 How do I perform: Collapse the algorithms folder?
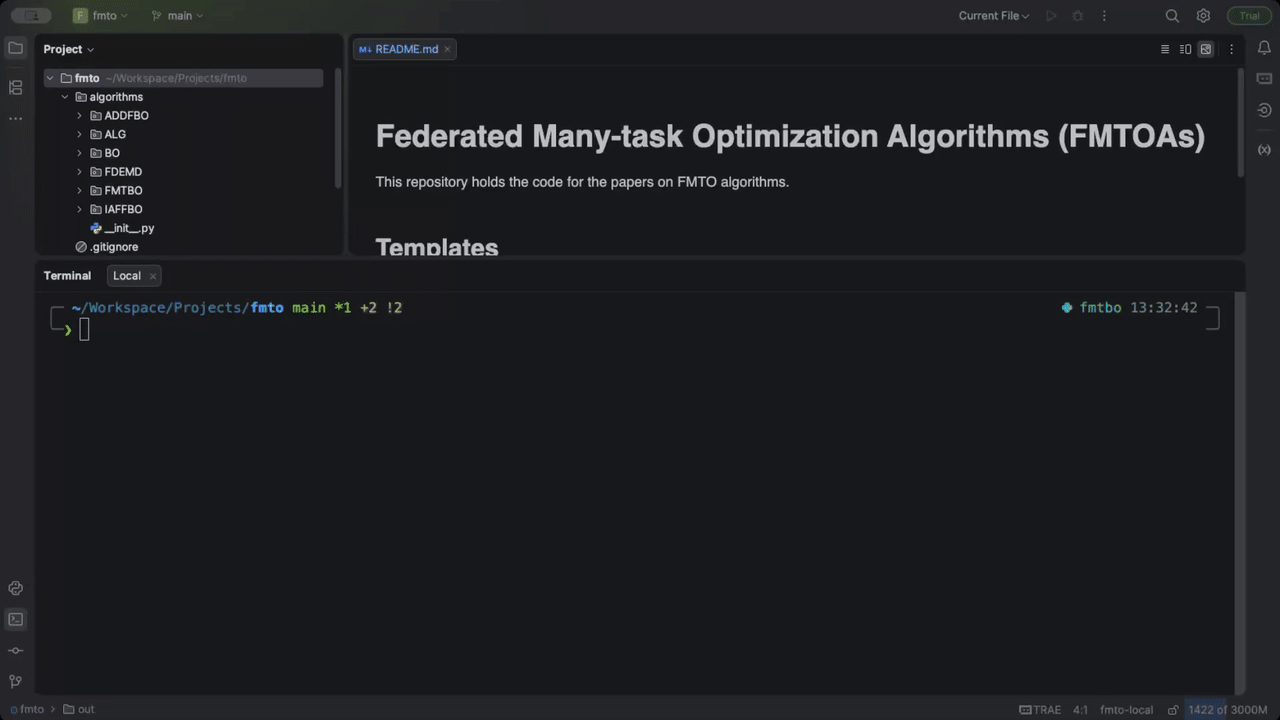65,96
